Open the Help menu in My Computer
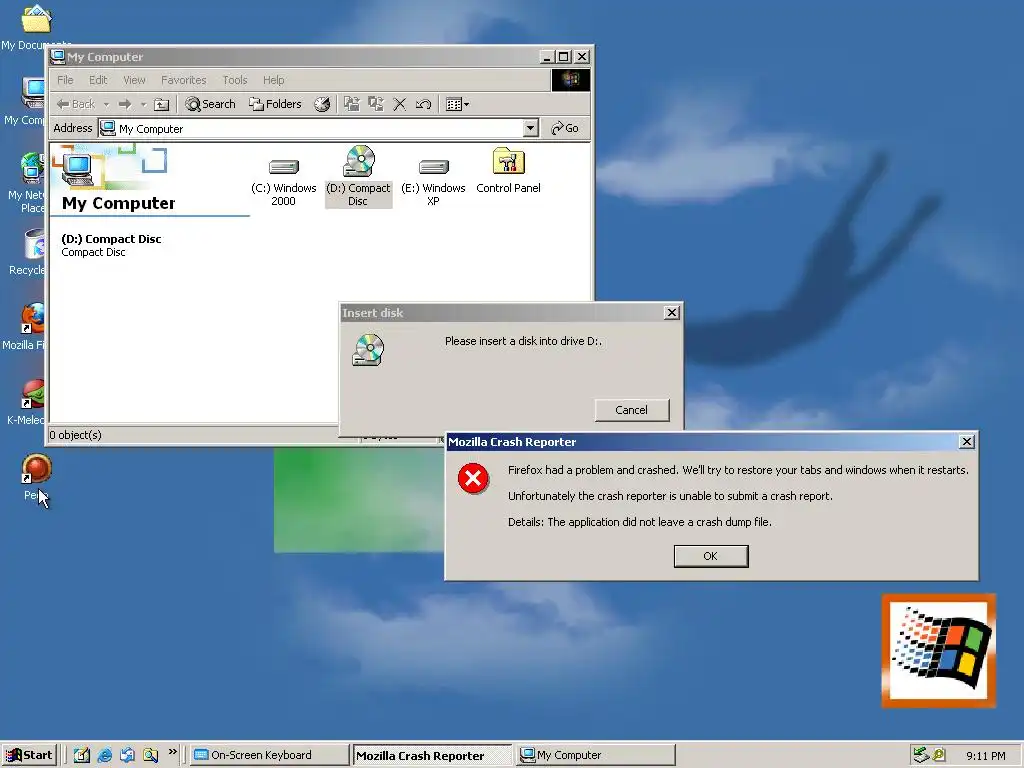The image size is (1024, 768). click(x=273, y=80)
